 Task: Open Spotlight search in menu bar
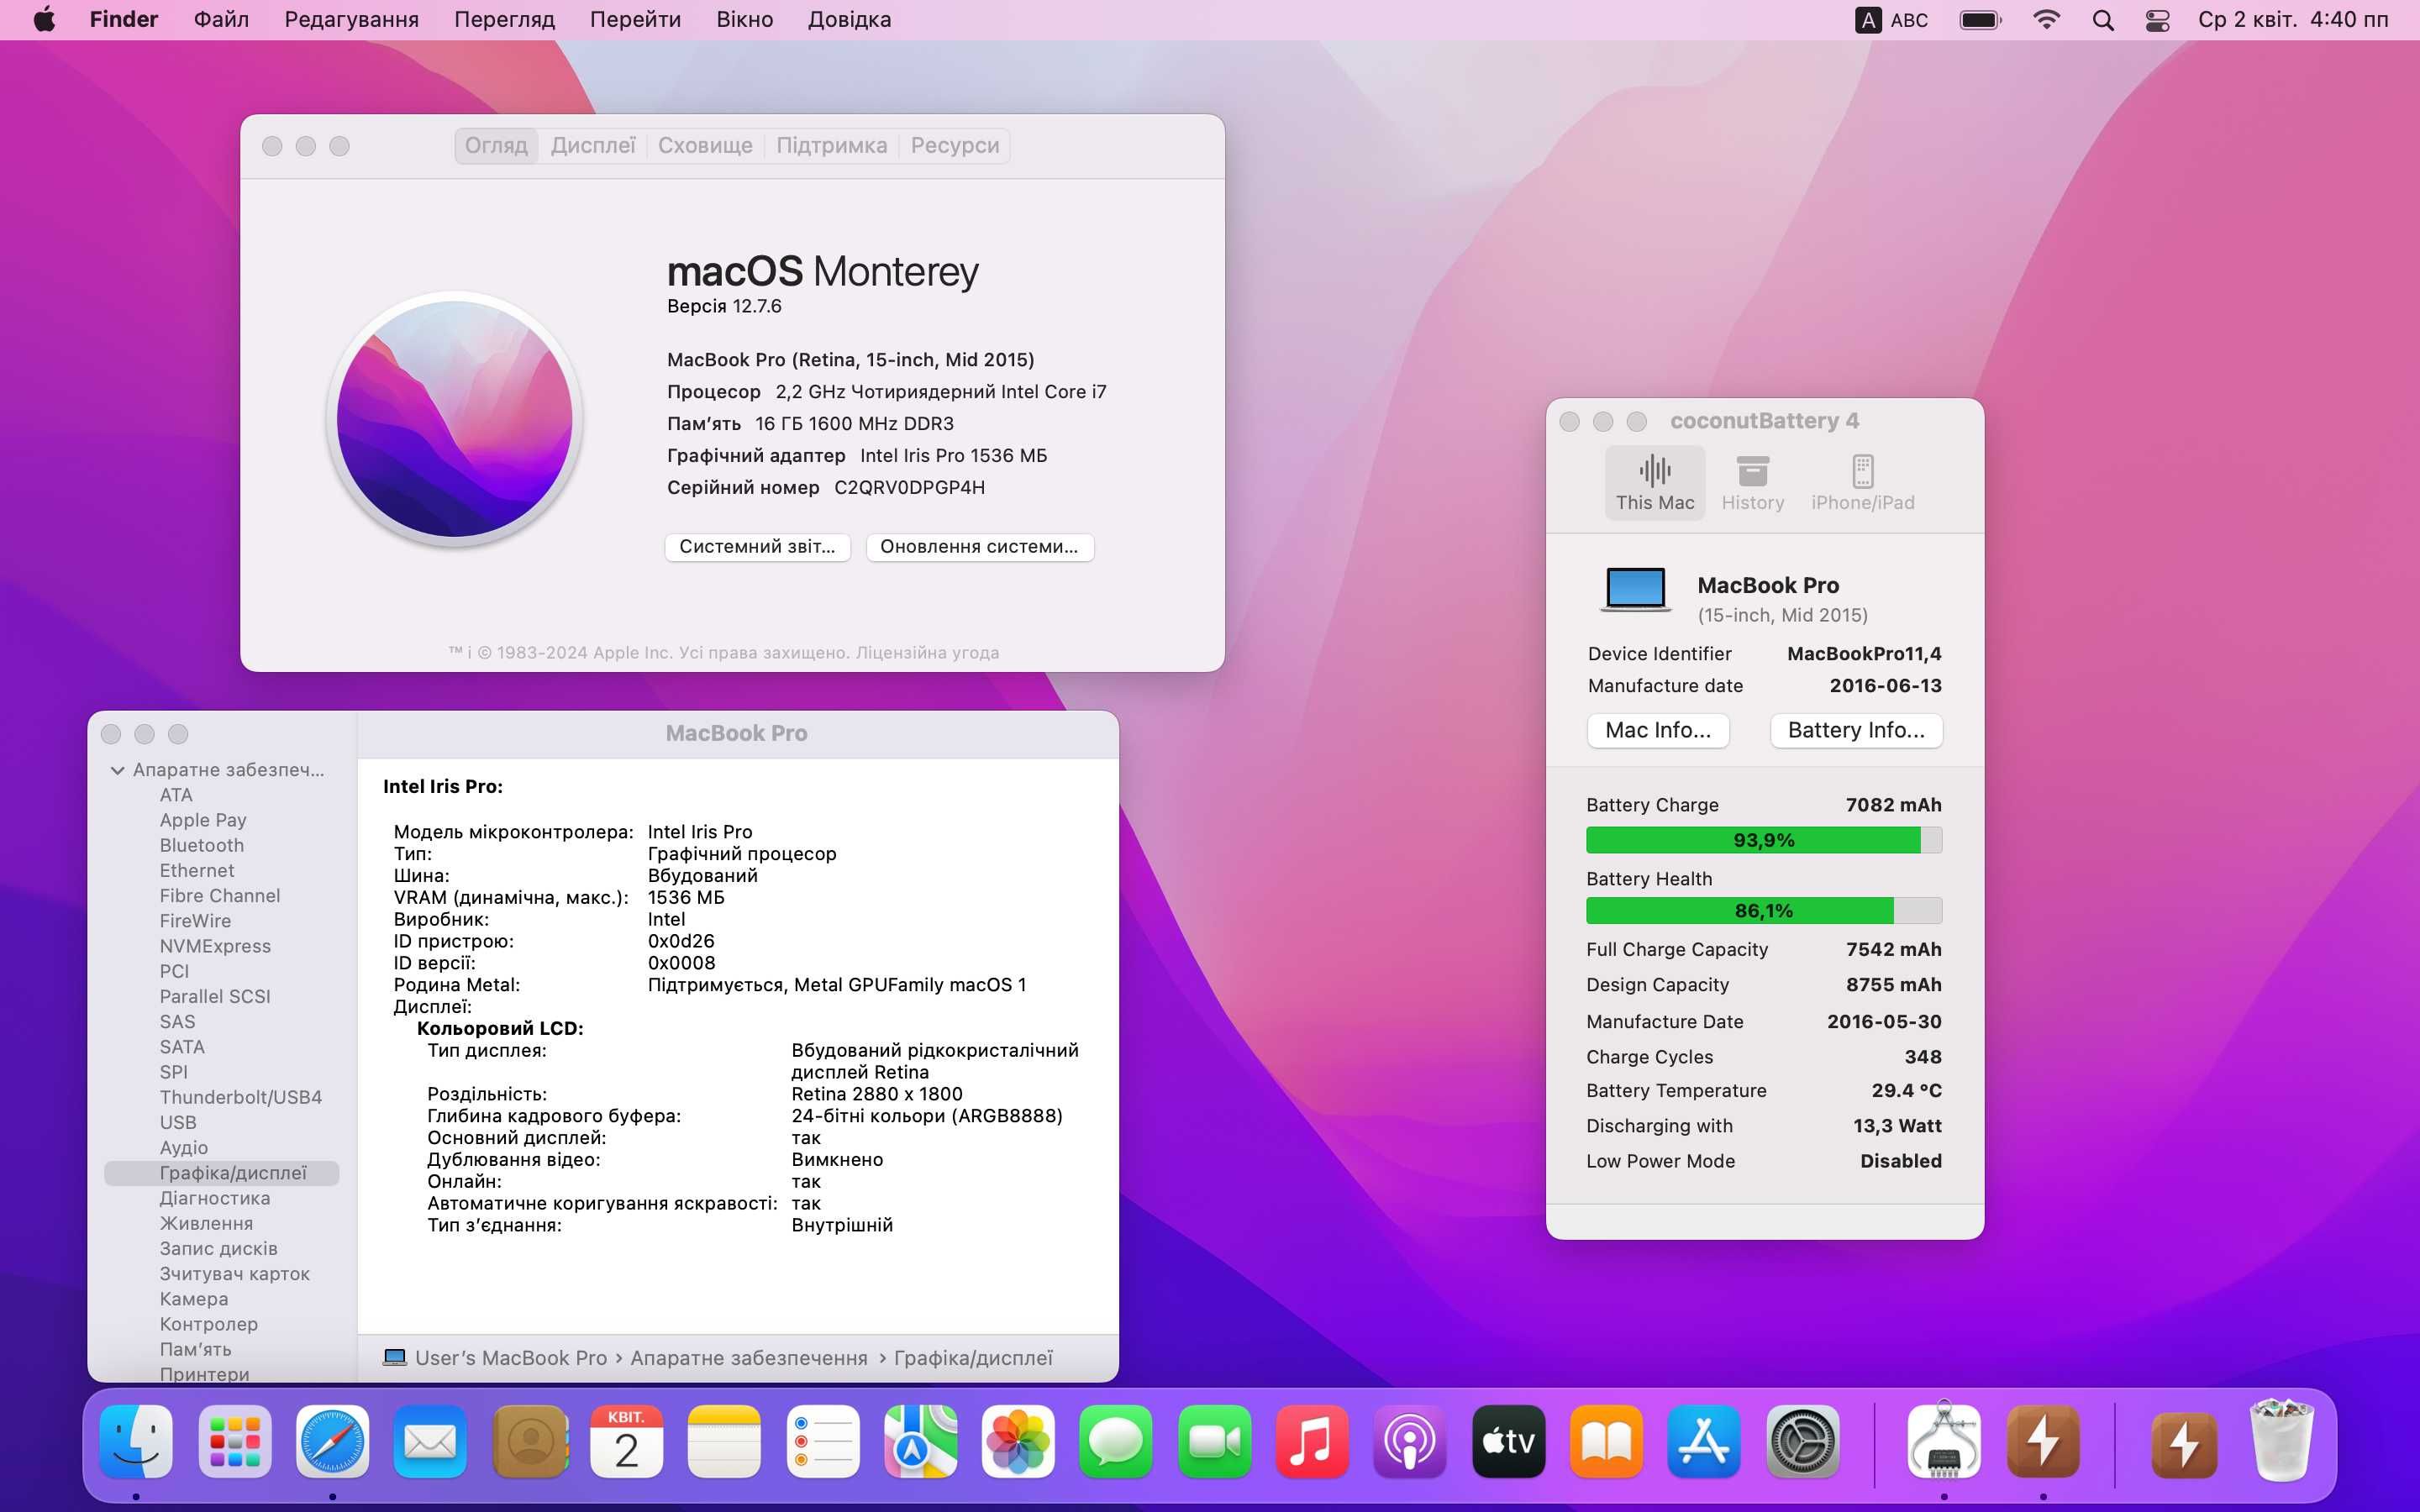(x=2102, y=20)
